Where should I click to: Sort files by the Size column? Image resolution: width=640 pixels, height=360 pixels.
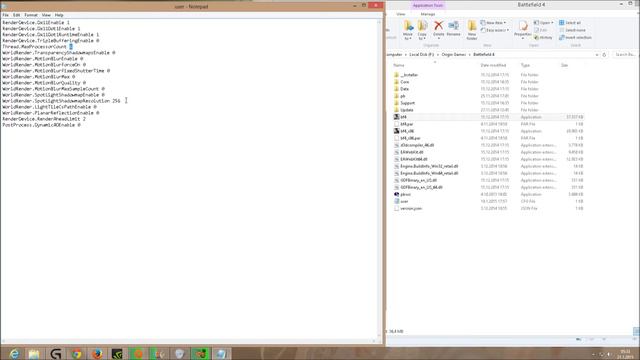[x=564, y=65]
